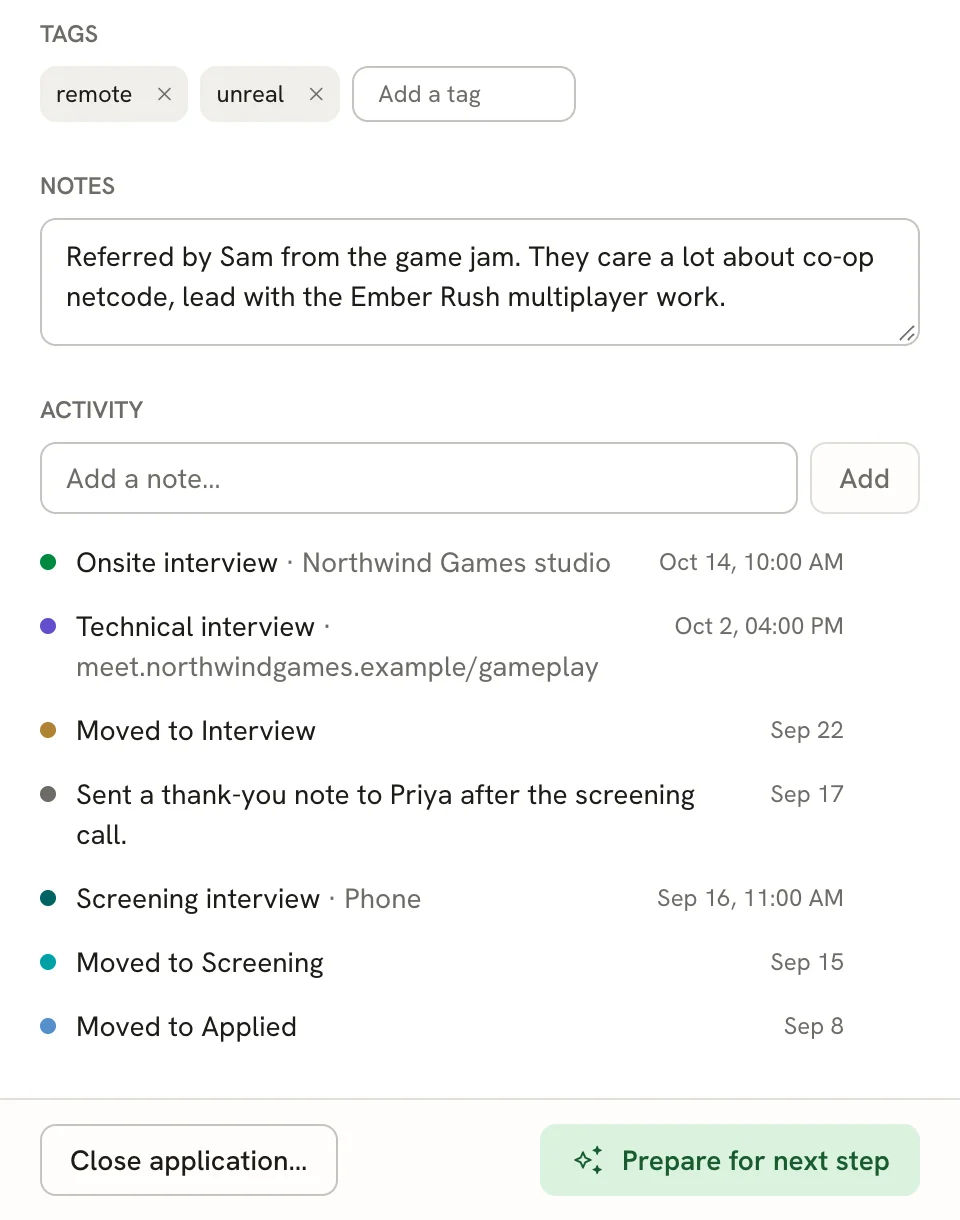The width and height of the screenshot is (960, 1220).
Task: Select the Screening interview Phone entry
Action: 442,899
